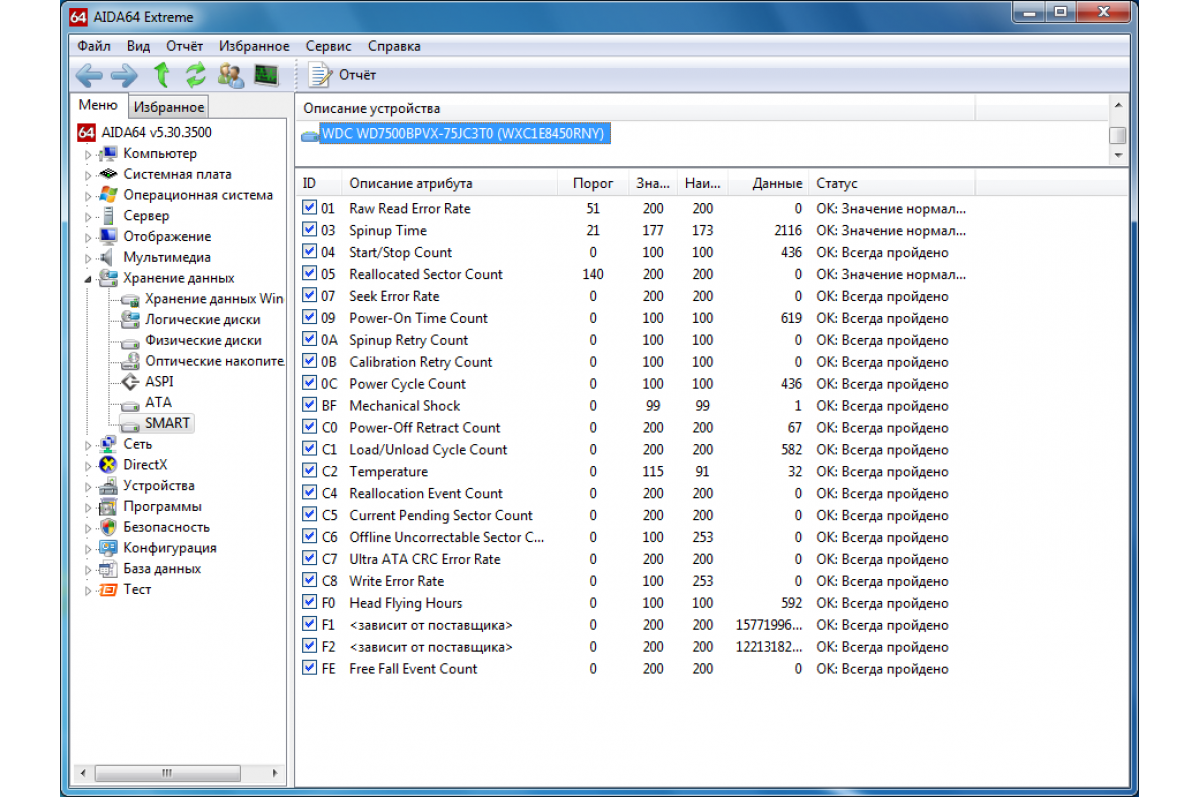1200x797 pixels.
Task: Click the Отчёт report toolbar button
Action: [343, 75]
